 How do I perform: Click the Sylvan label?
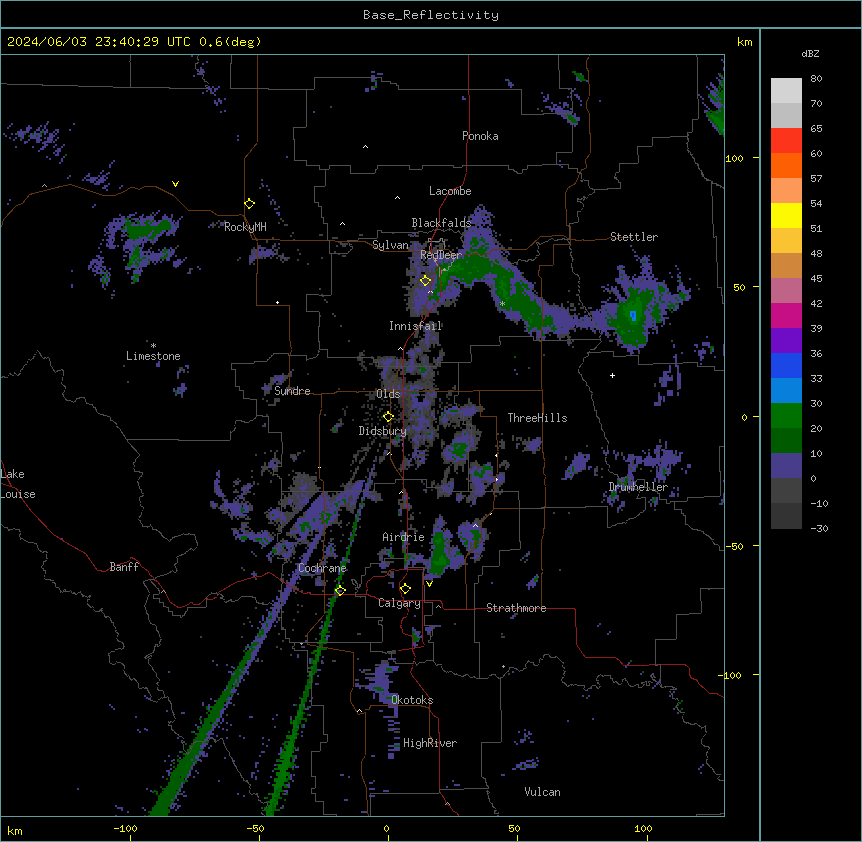coord(390,245)
